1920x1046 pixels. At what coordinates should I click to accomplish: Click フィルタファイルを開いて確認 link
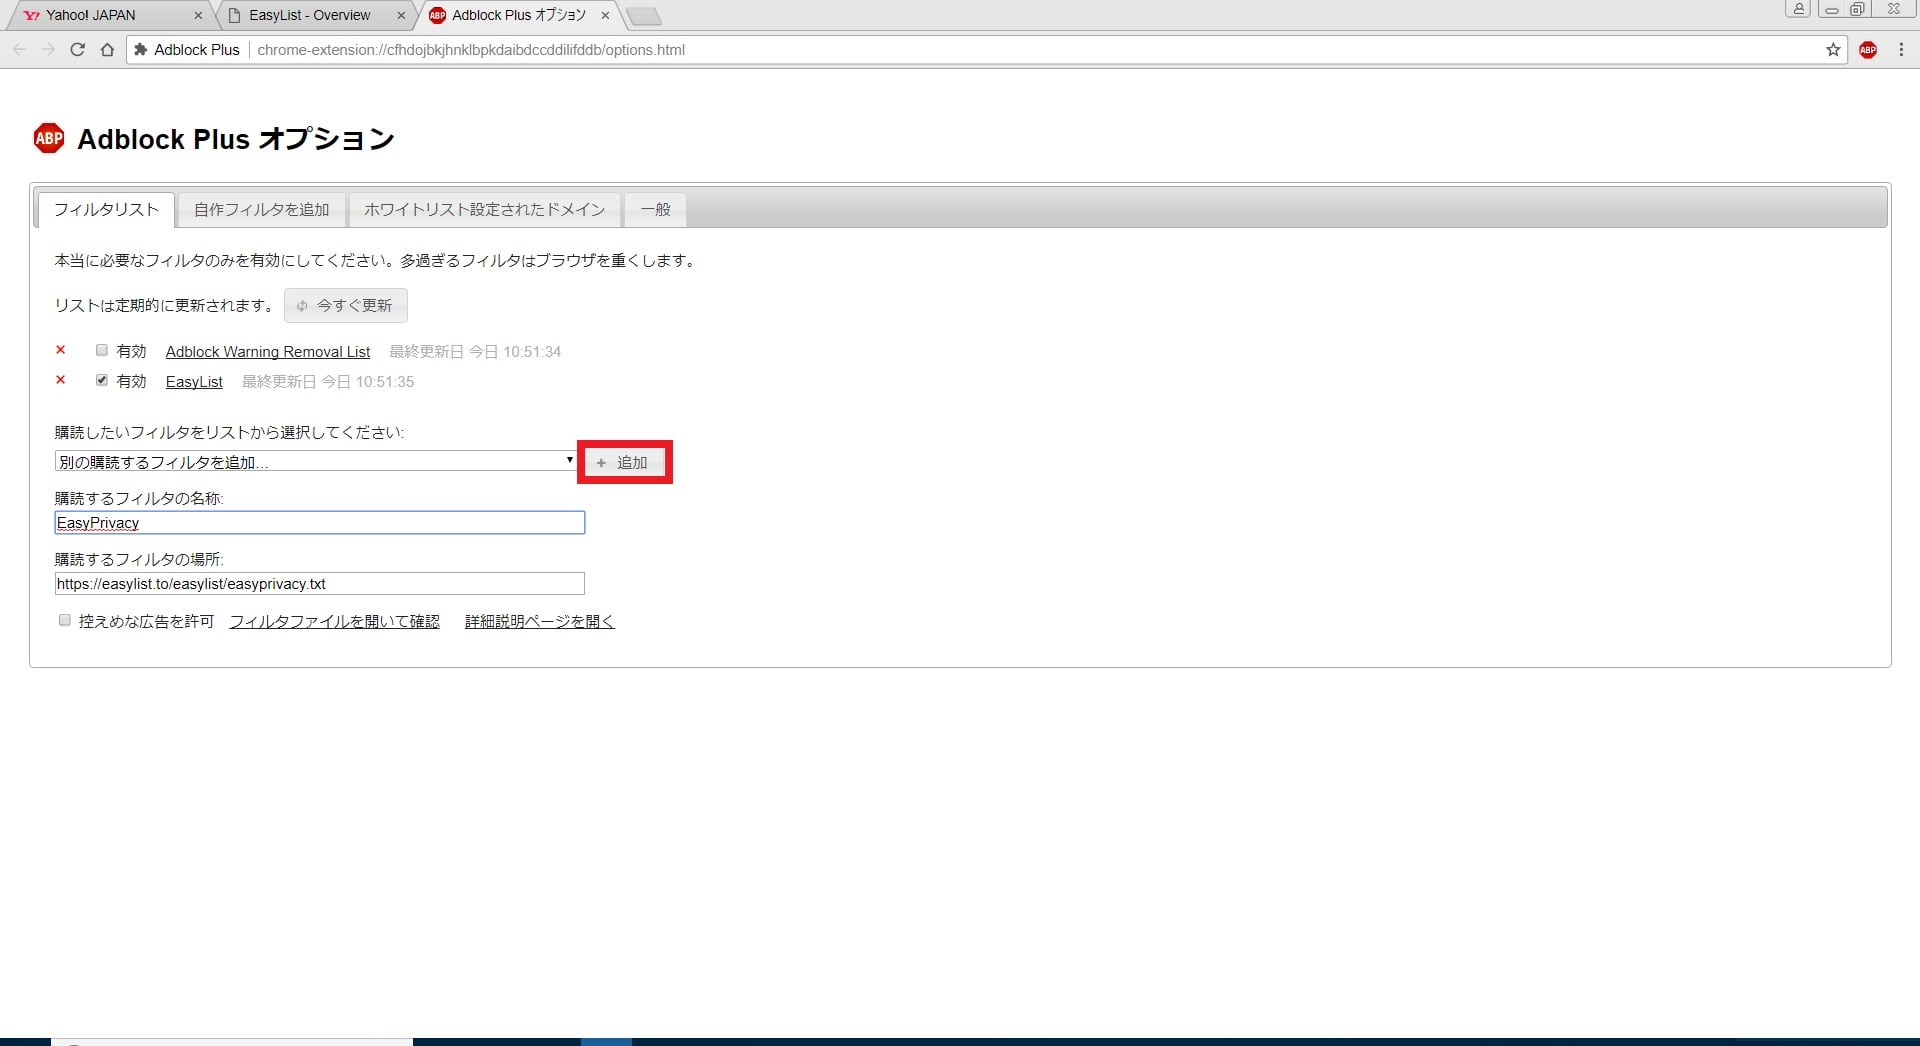coord(334,622)
